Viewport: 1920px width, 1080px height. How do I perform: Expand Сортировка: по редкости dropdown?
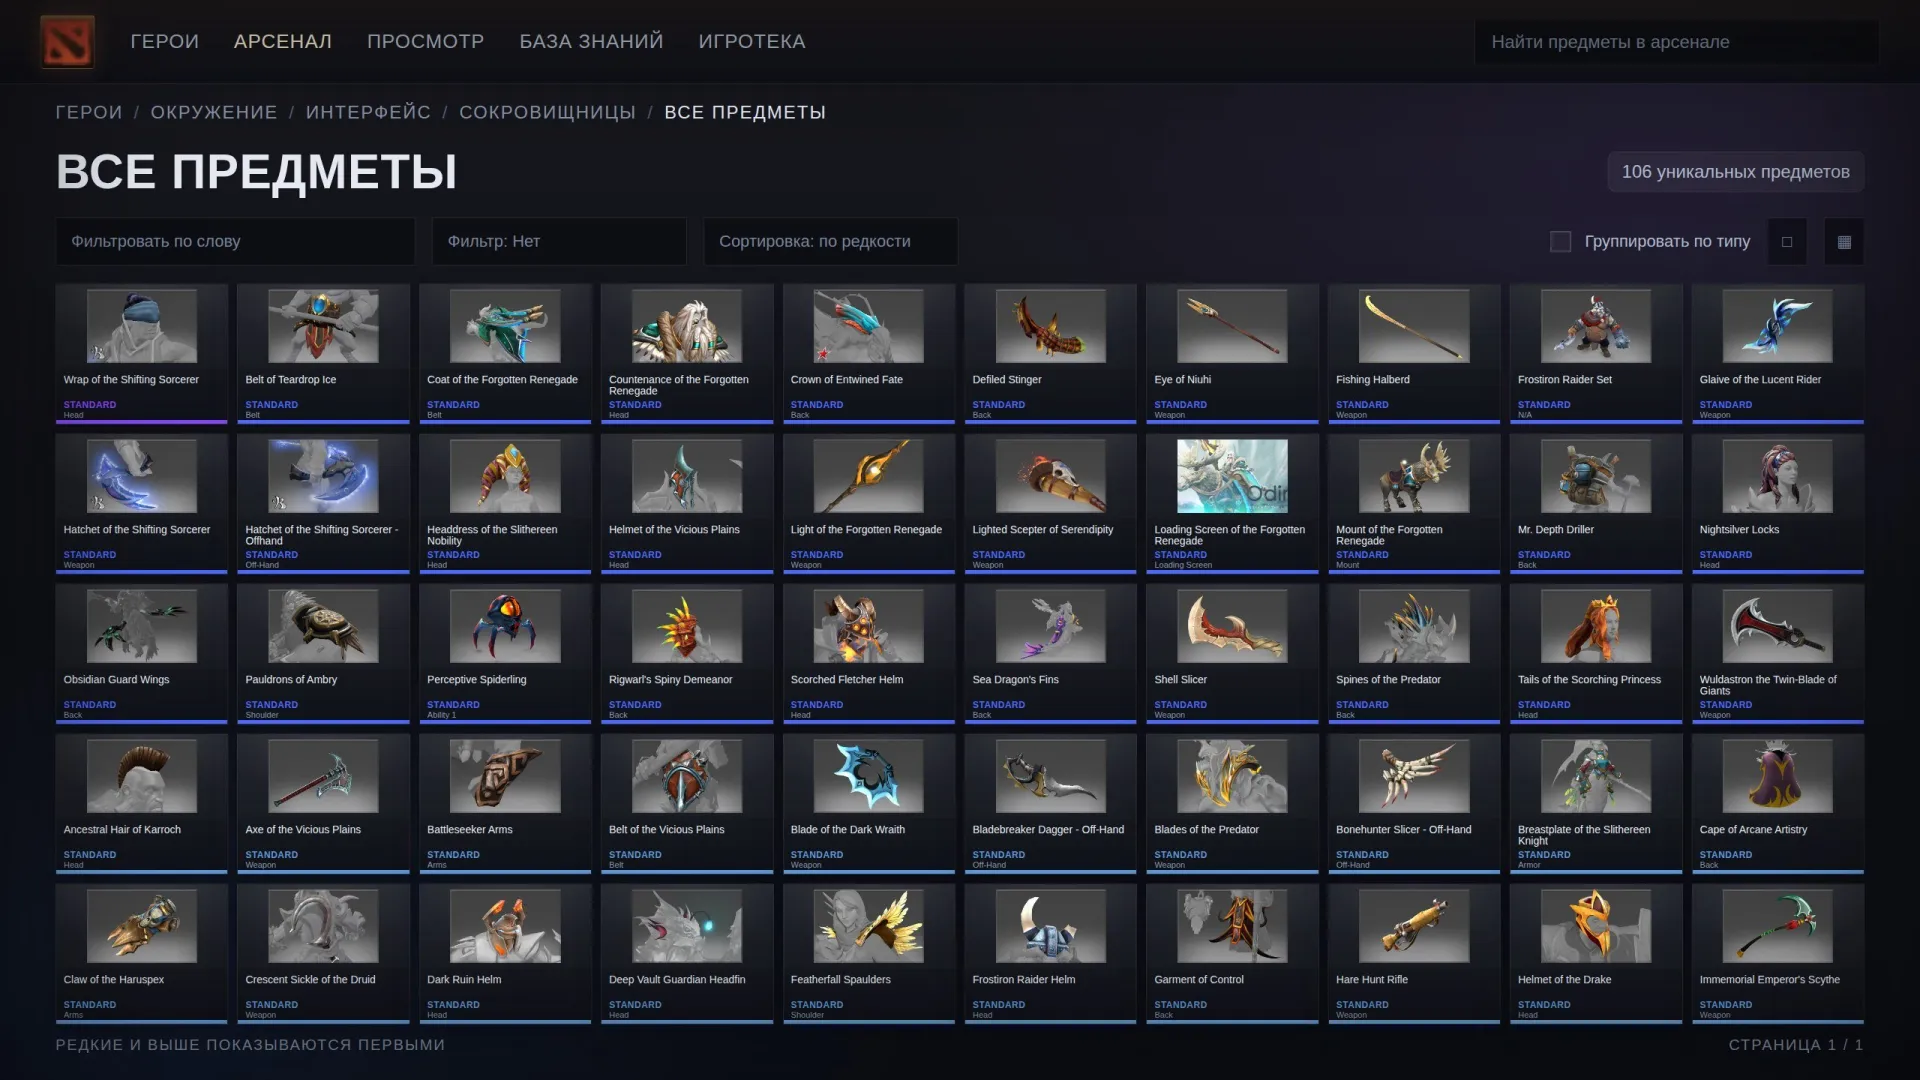[x=830, y=242]
